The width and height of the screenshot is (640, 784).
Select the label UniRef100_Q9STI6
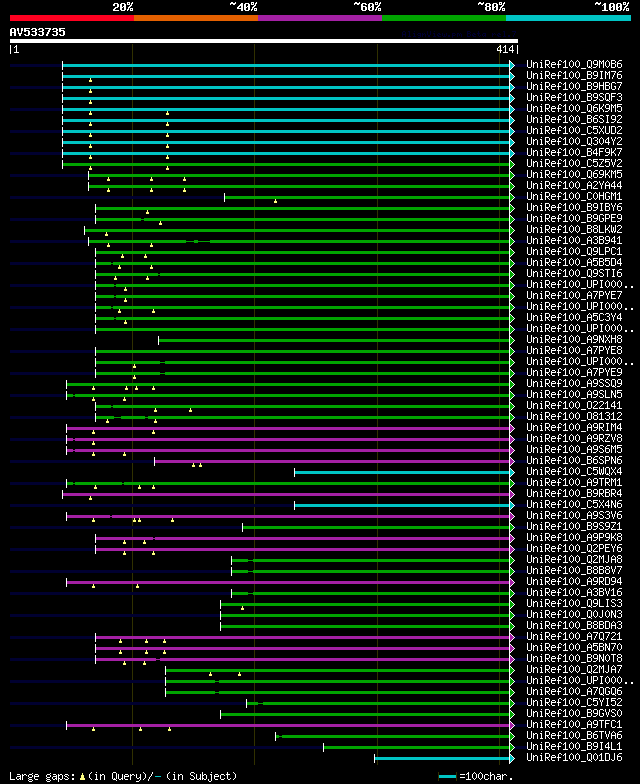coord(574,274)
